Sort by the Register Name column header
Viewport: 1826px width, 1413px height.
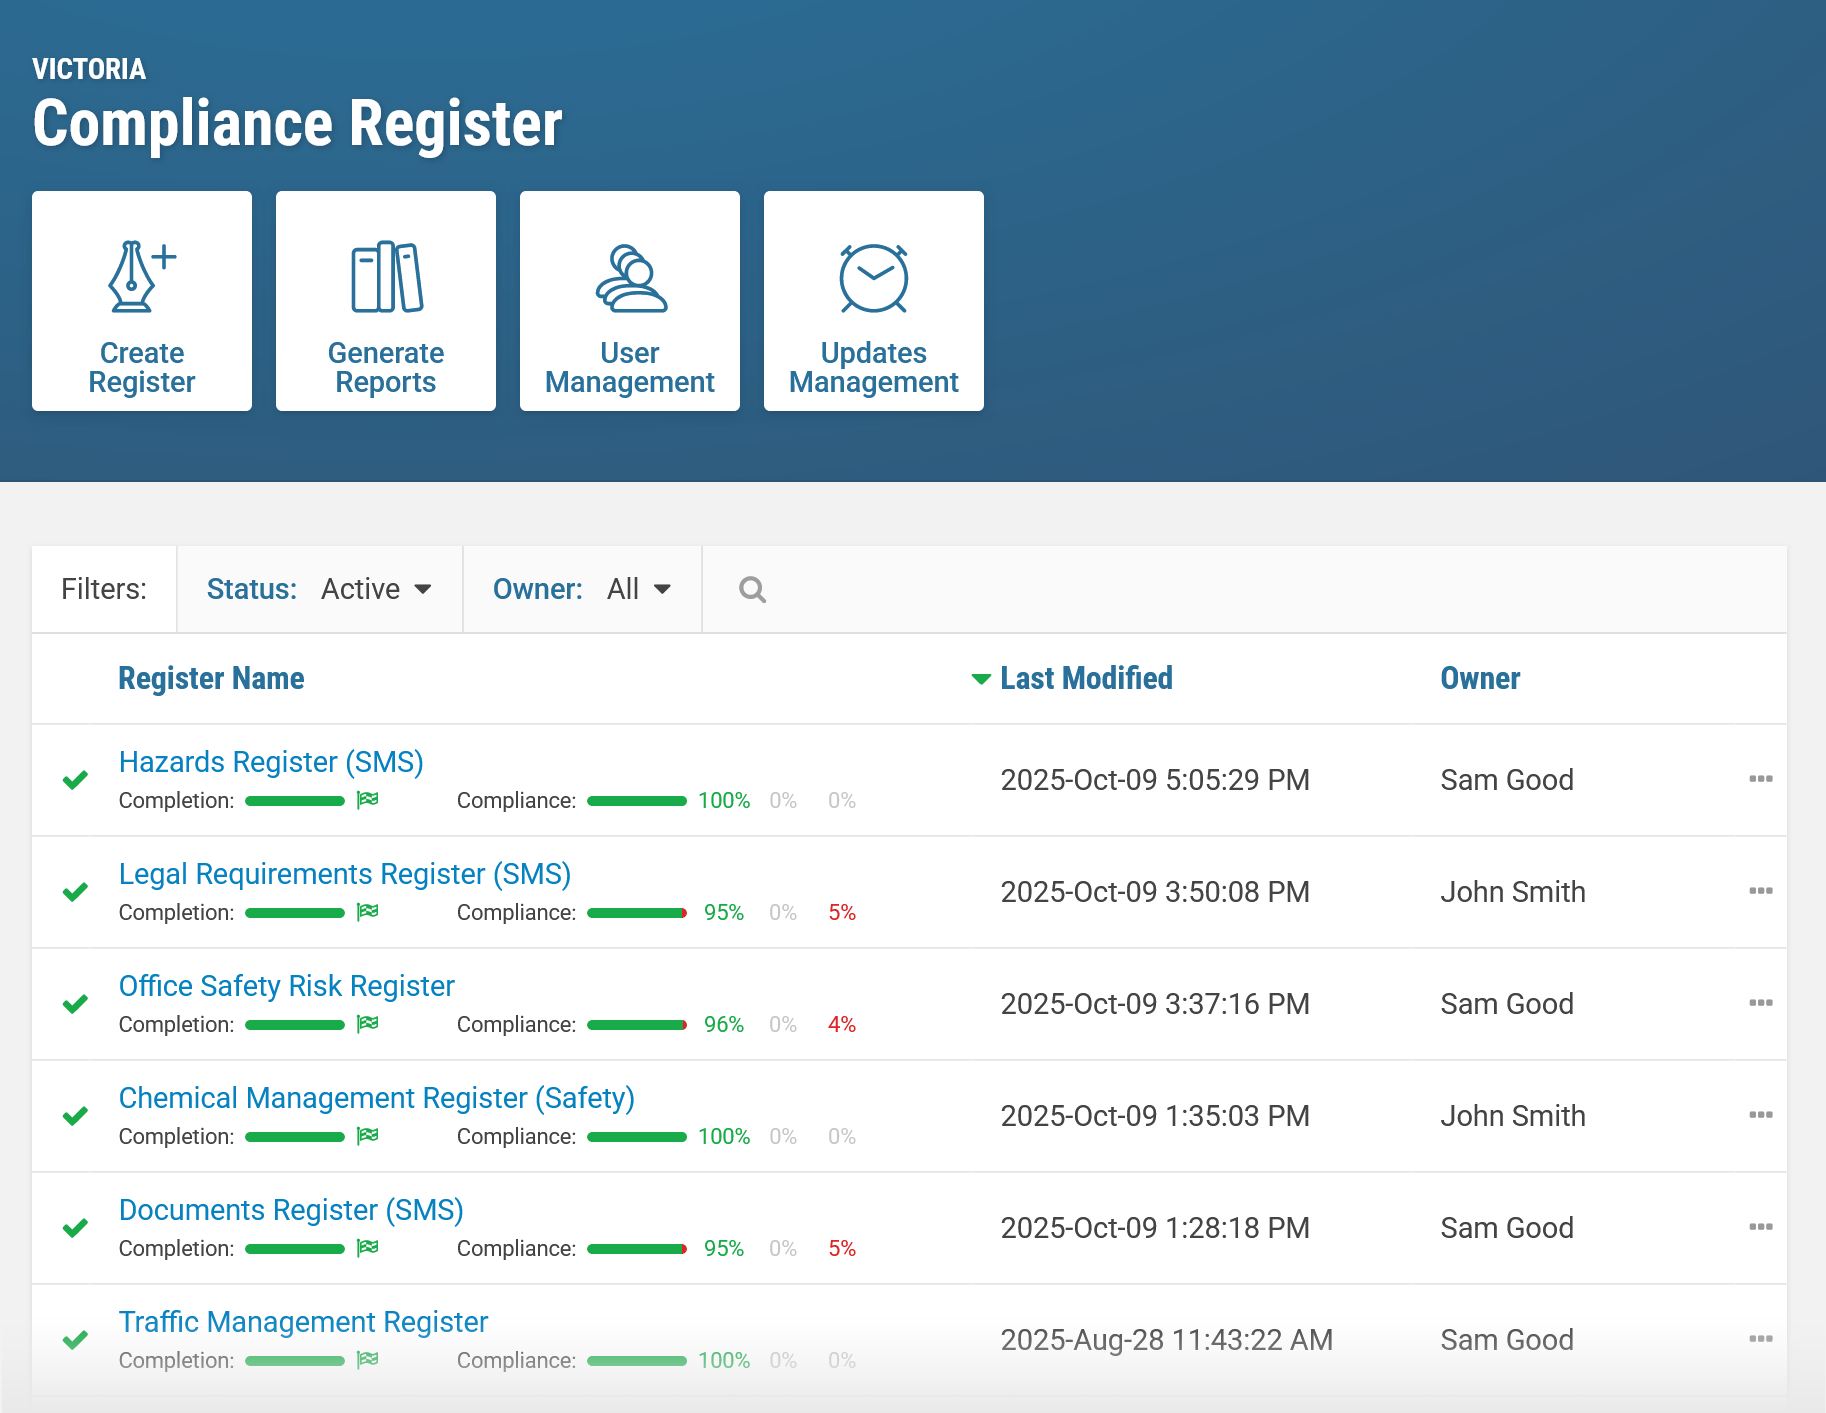tap(211, 678)
